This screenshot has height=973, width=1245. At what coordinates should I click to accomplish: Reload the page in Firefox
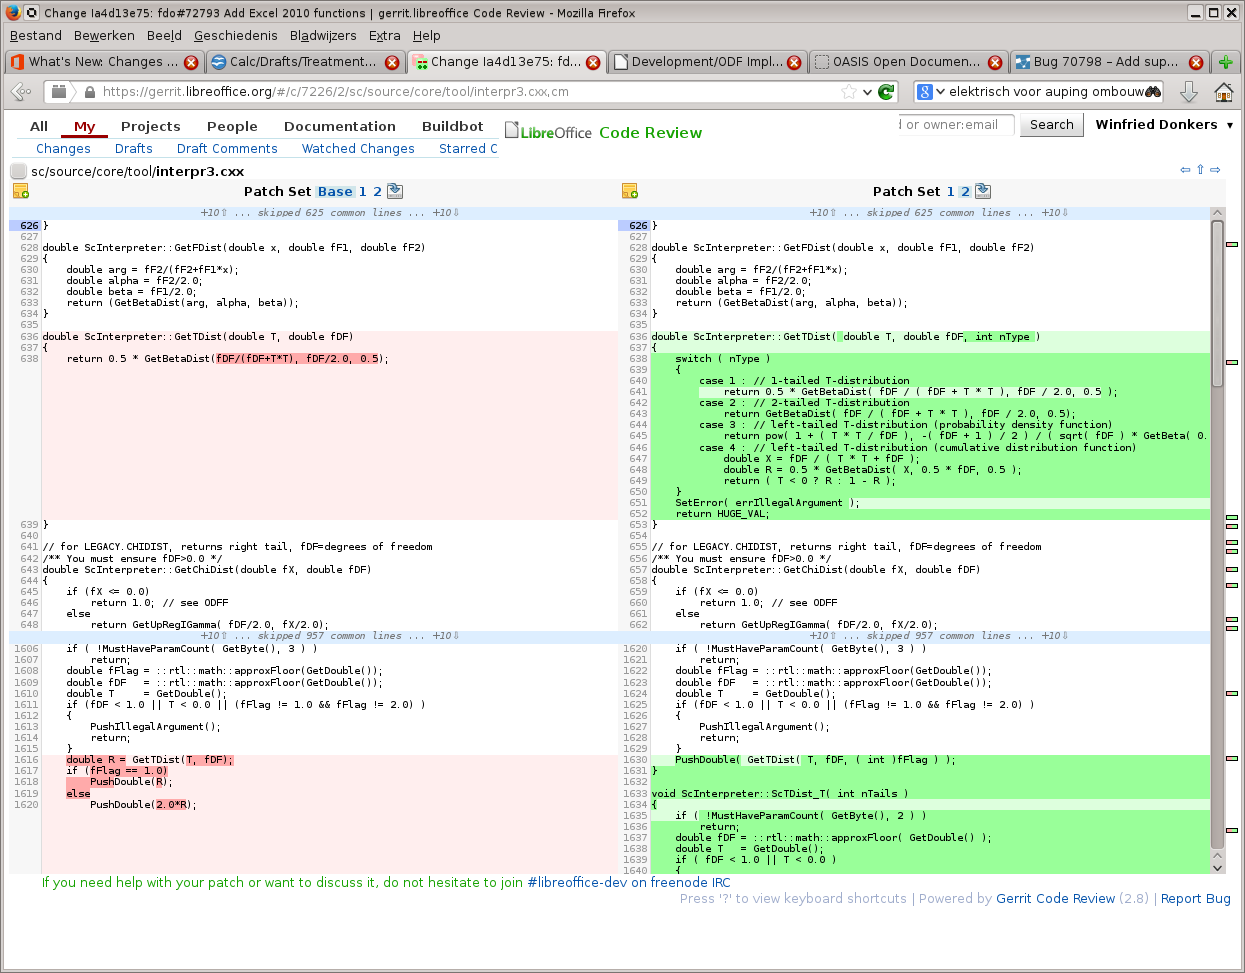(886, 92)
